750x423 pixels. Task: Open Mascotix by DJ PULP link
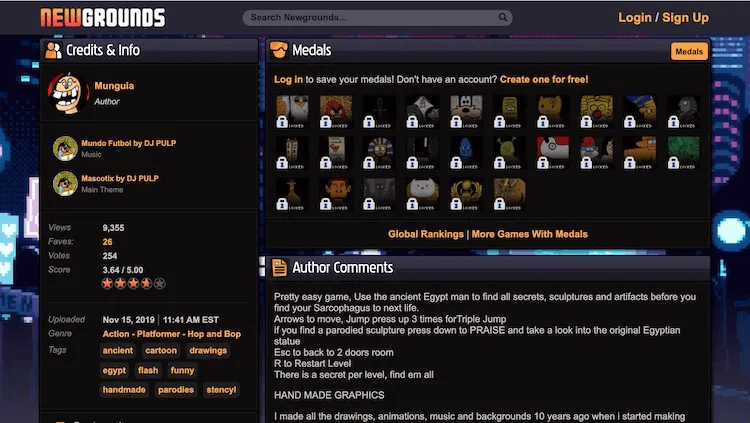120,178
